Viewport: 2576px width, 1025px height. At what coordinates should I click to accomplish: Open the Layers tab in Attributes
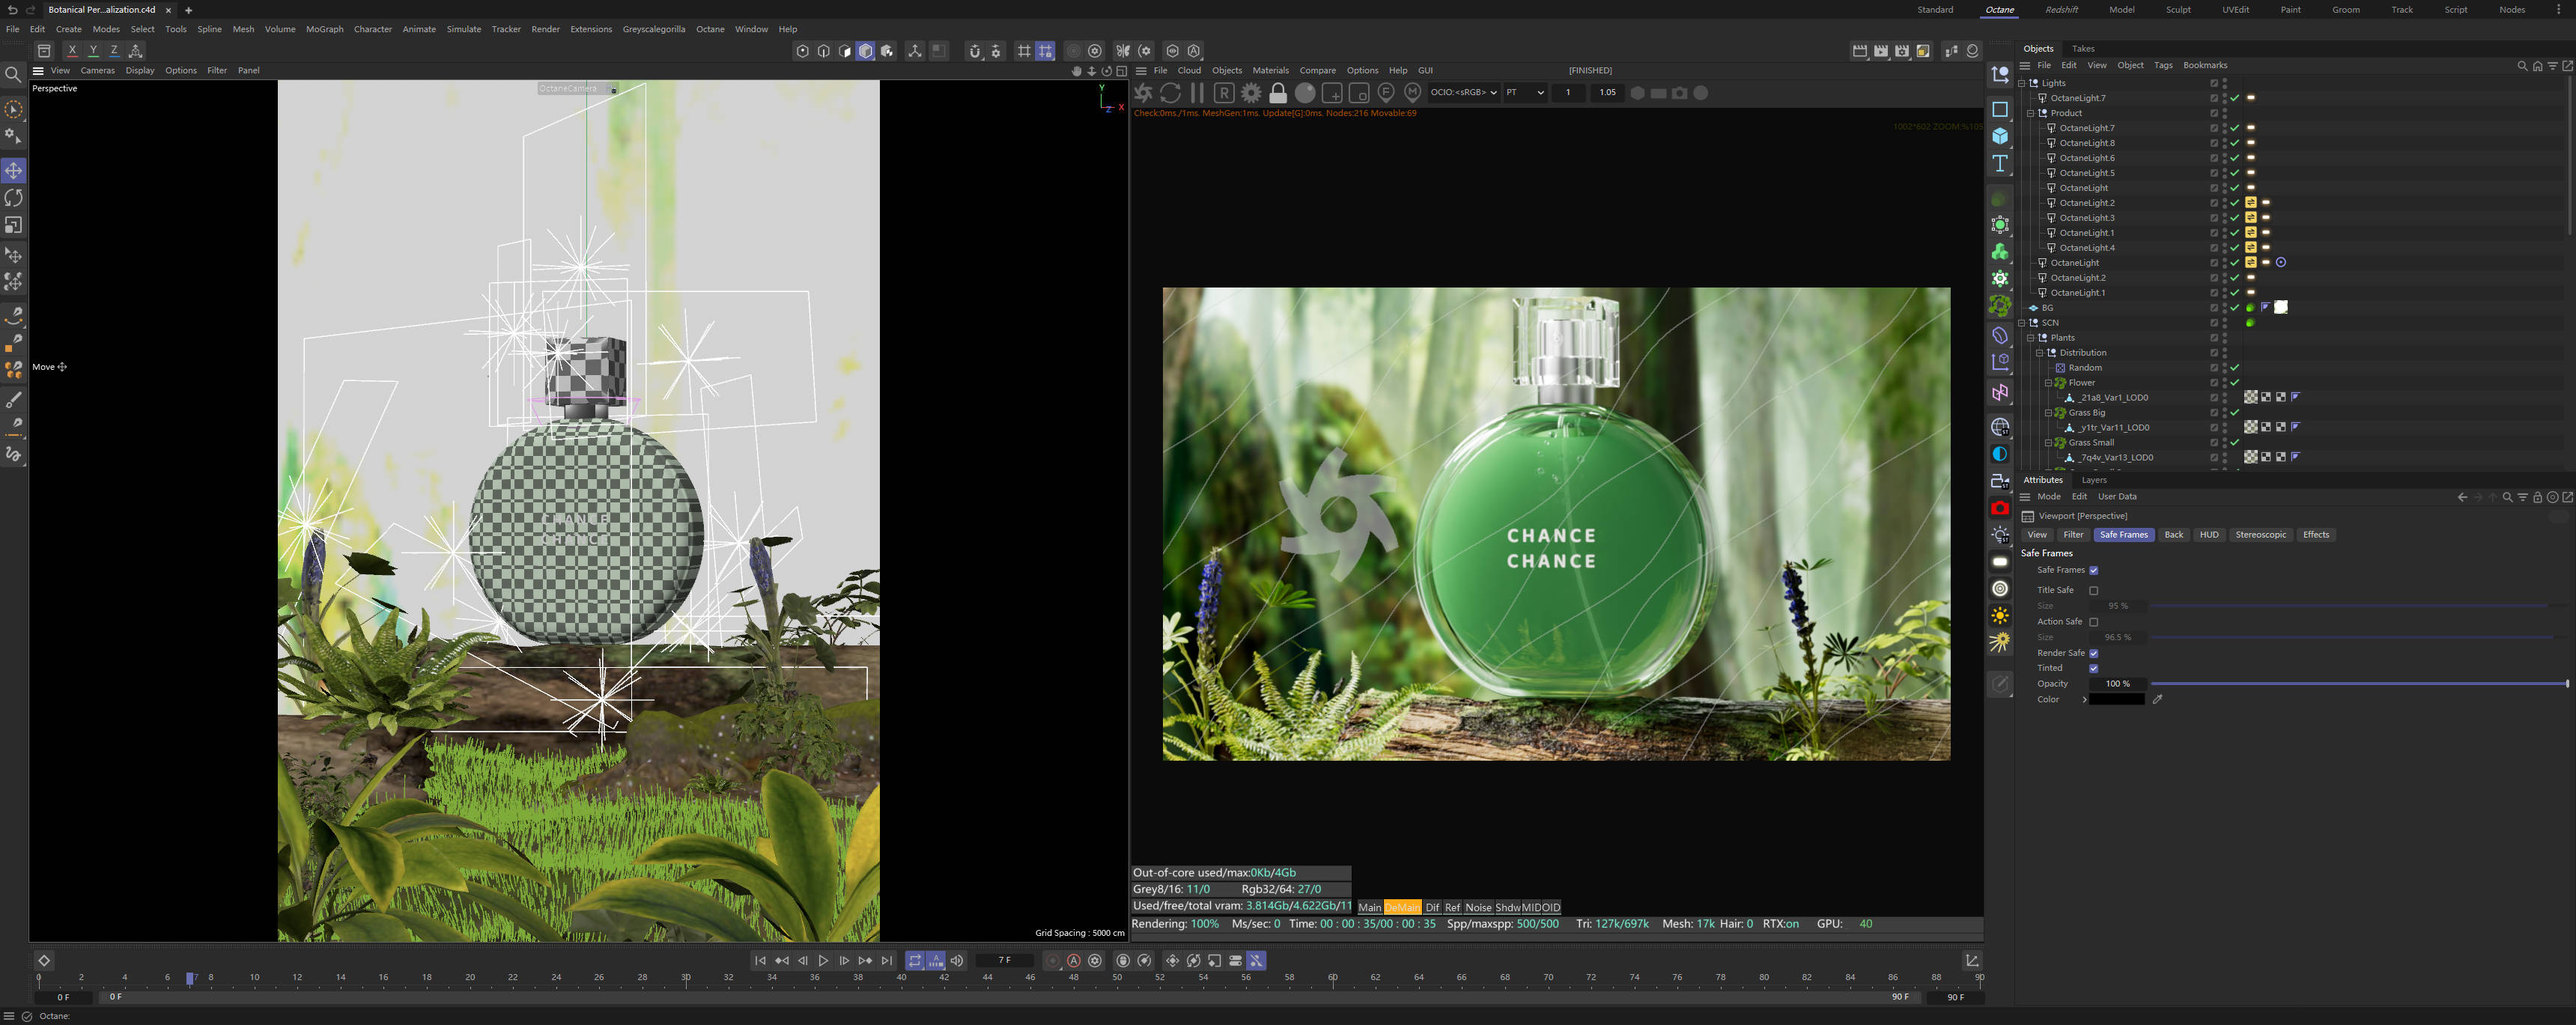click(2094, 480)
